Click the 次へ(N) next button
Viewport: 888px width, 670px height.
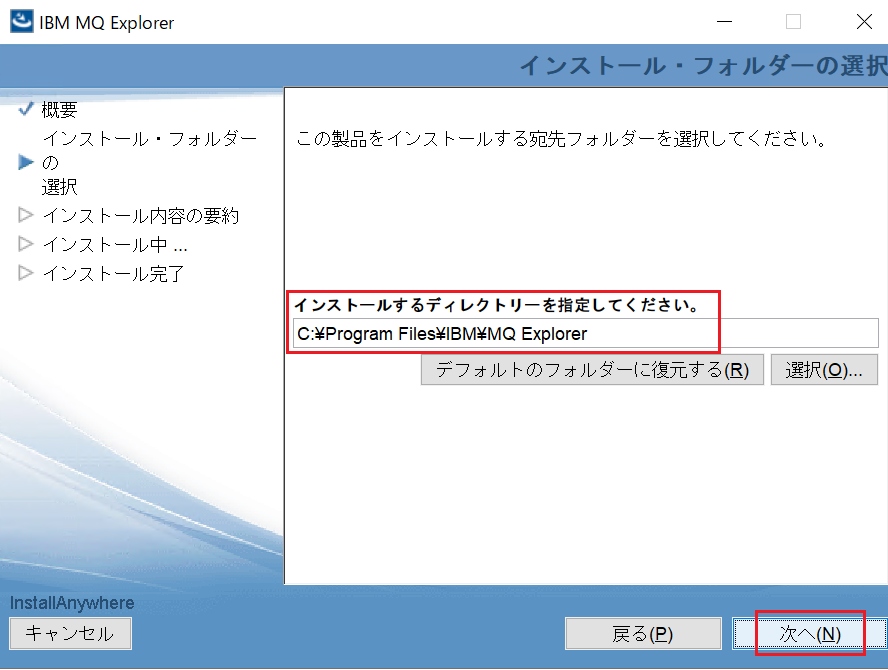(x=810, y=633)
